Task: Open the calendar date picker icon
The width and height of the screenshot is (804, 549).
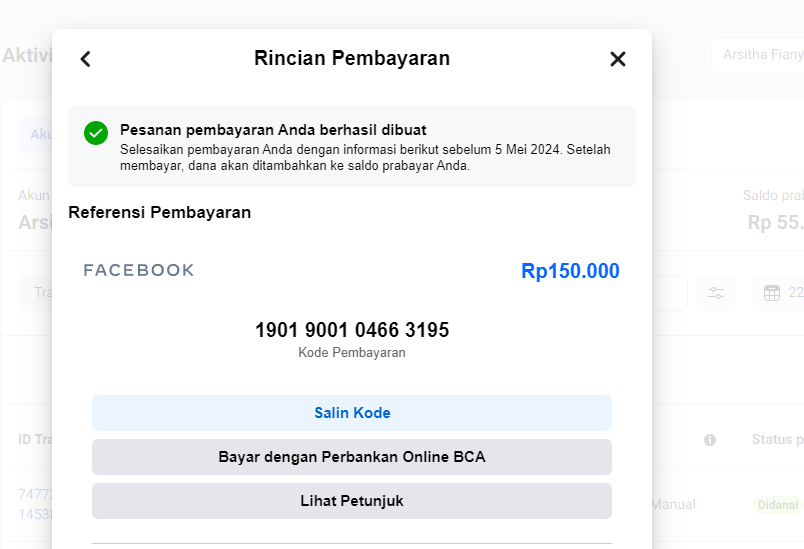Action: [x=771, y=293]
